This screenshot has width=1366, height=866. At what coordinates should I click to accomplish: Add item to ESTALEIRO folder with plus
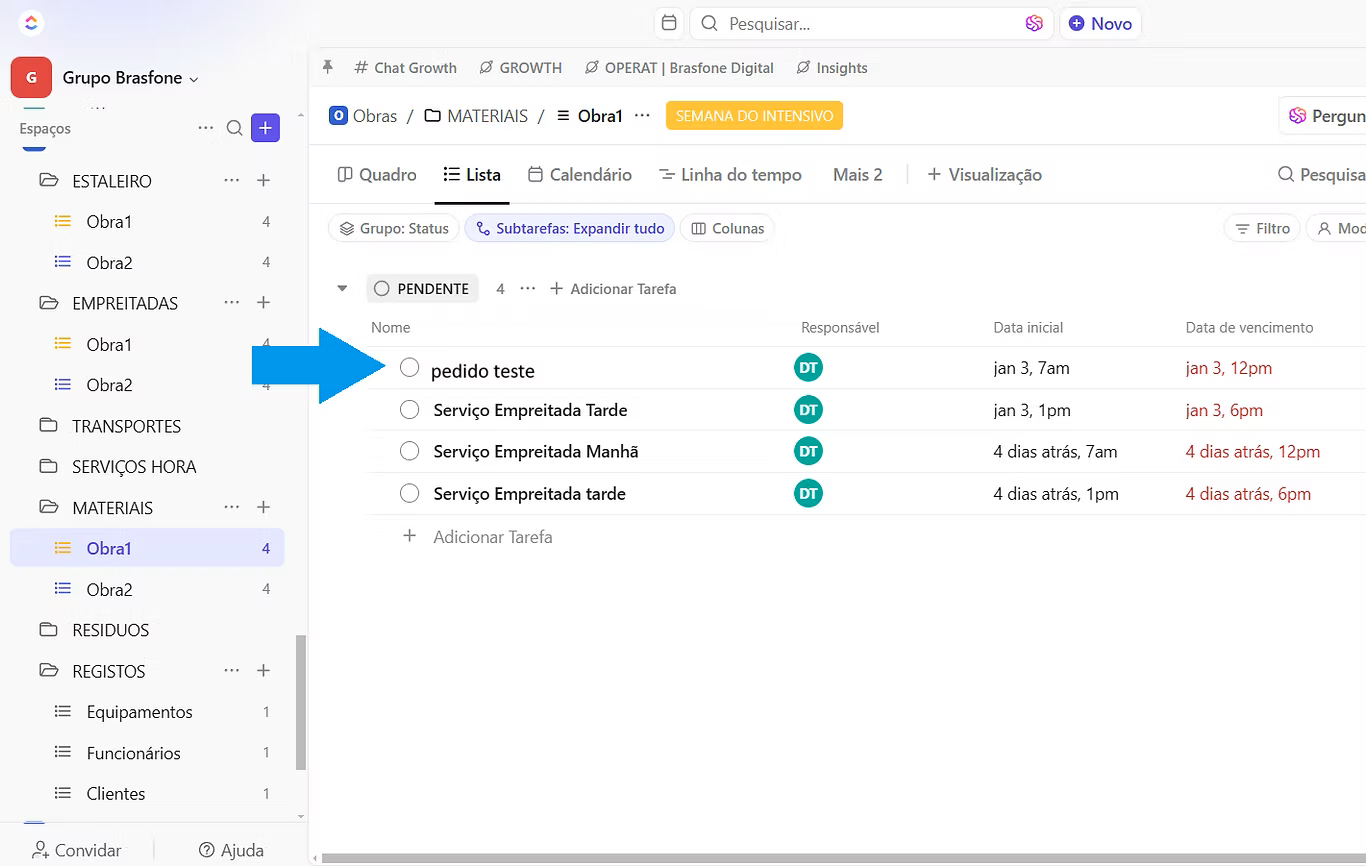[x=264, y=181]
